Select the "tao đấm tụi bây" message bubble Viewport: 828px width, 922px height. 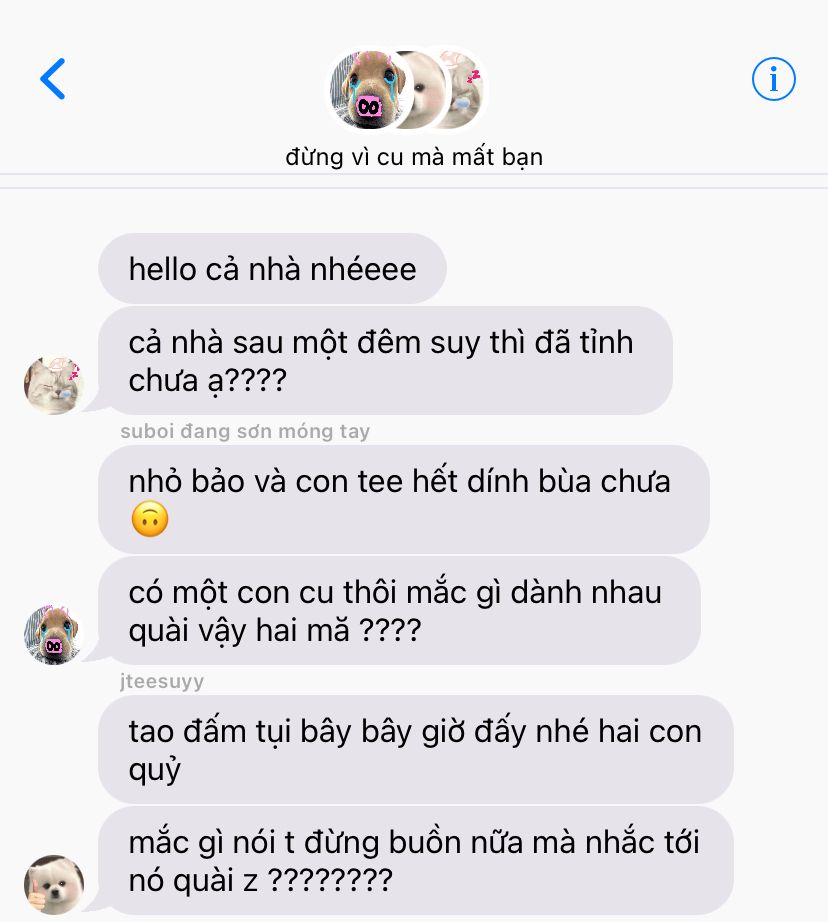pyautogui.click(x=416, y=749)
